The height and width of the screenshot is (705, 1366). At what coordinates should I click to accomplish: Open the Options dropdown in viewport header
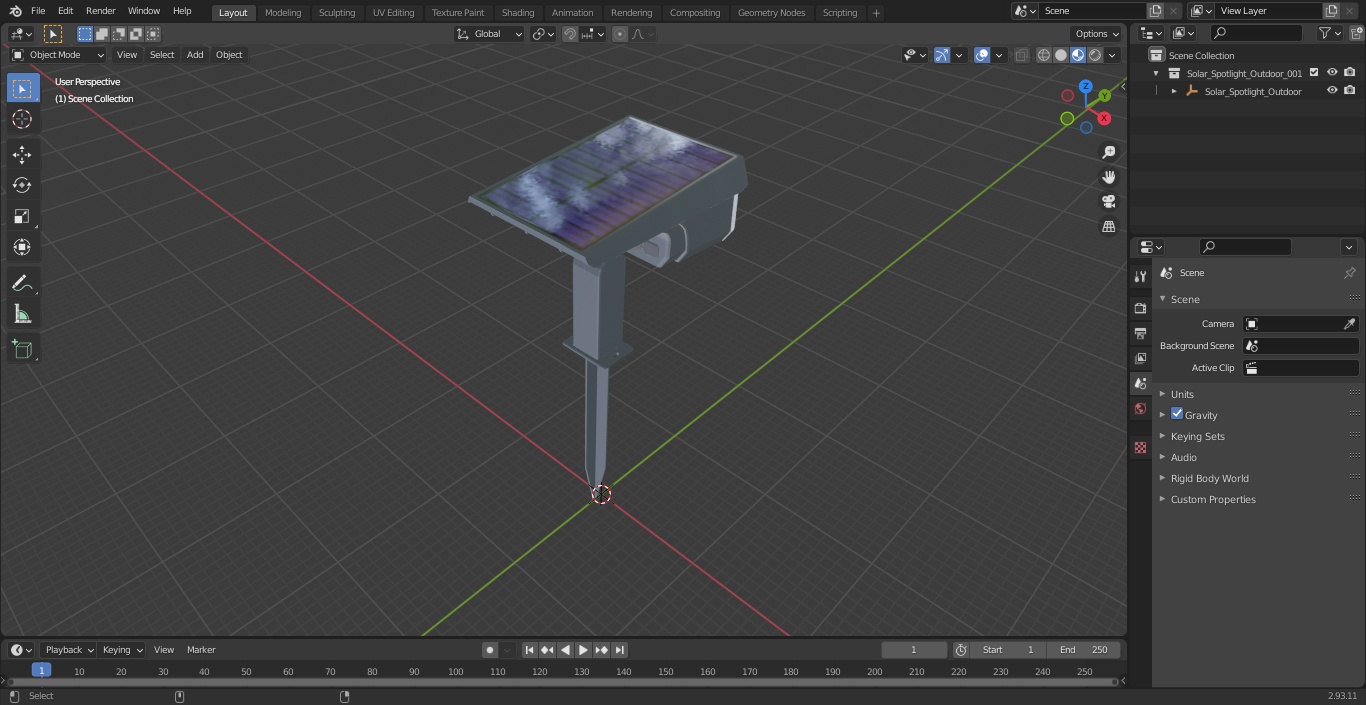(1097, 34)
